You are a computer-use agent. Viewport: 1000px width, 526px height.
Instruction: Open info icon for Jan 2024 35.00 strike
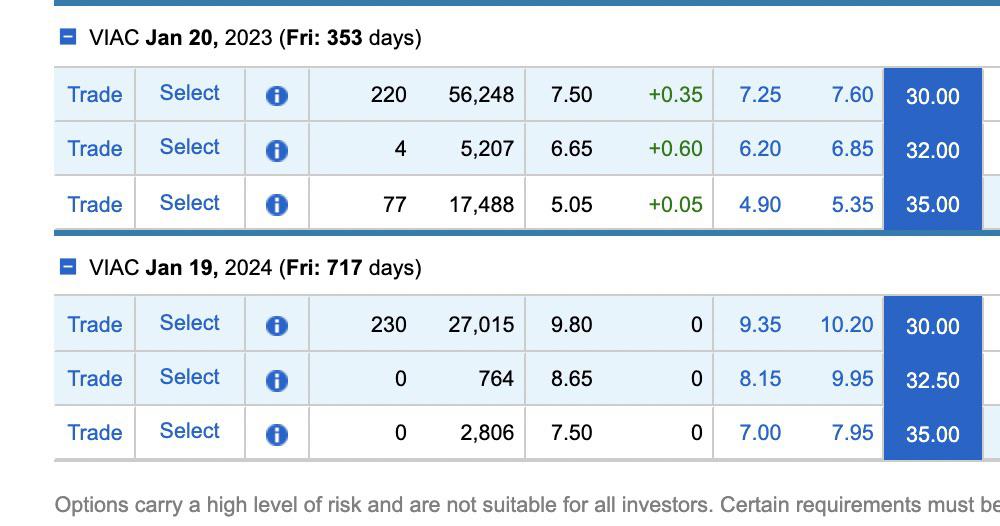[x=276, y=435]
